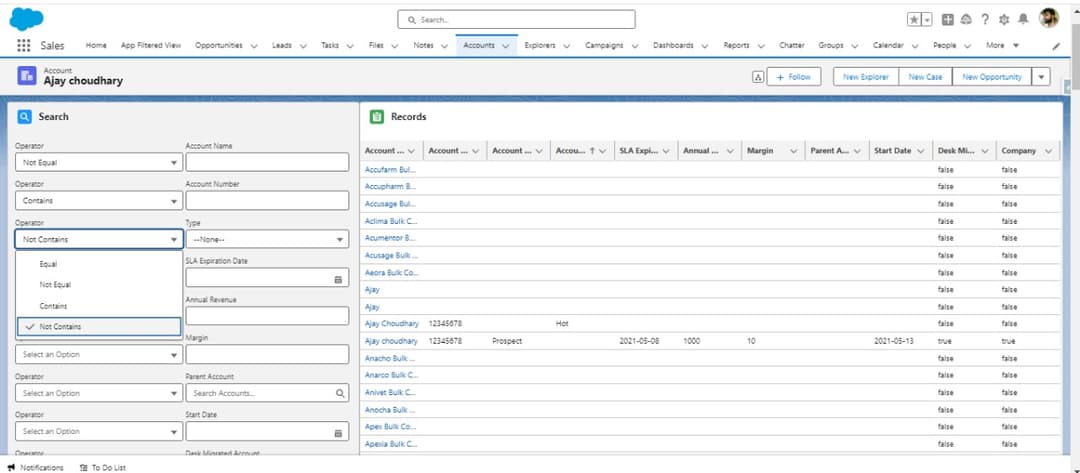Open the Start Date calendar icon

(x=338, y=433)
